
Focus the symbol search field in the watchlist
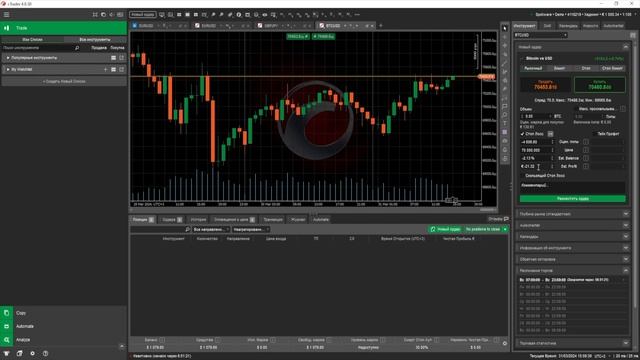coord(38,48)
